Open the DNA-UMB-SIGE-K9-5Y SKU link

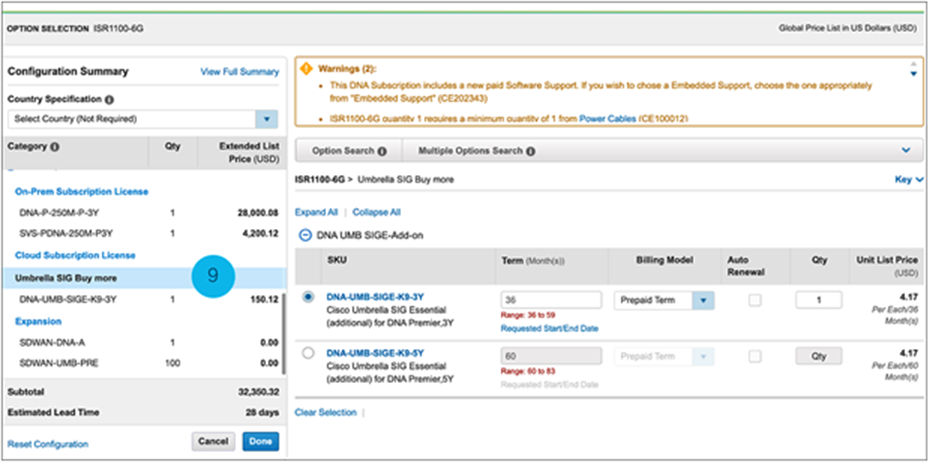[x=375, y=353]
